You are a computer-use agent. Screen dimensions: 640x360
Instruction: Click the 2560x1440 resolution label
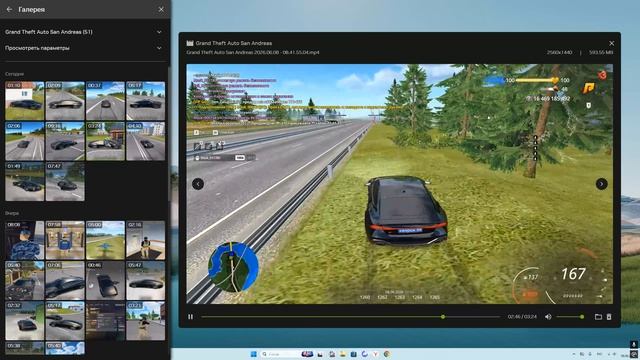point(559,53)
